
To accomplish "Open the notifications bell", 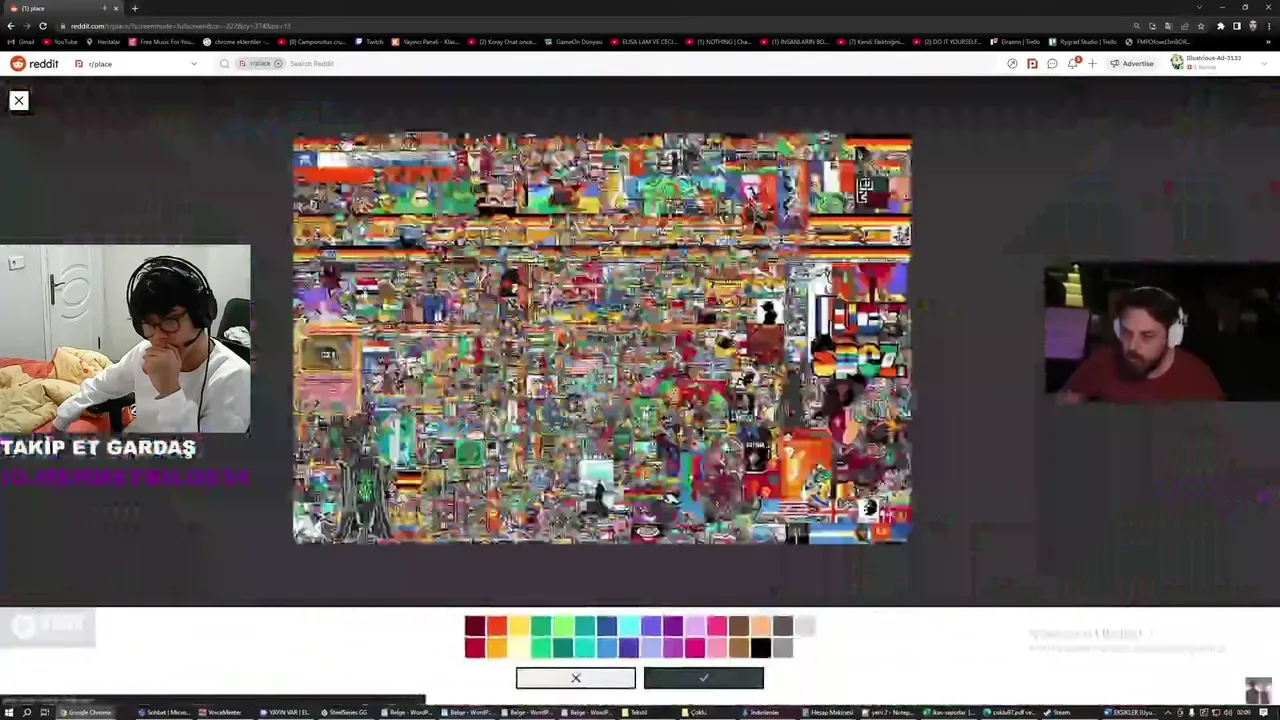I will pyautogui.click(x=1072, y=63).
